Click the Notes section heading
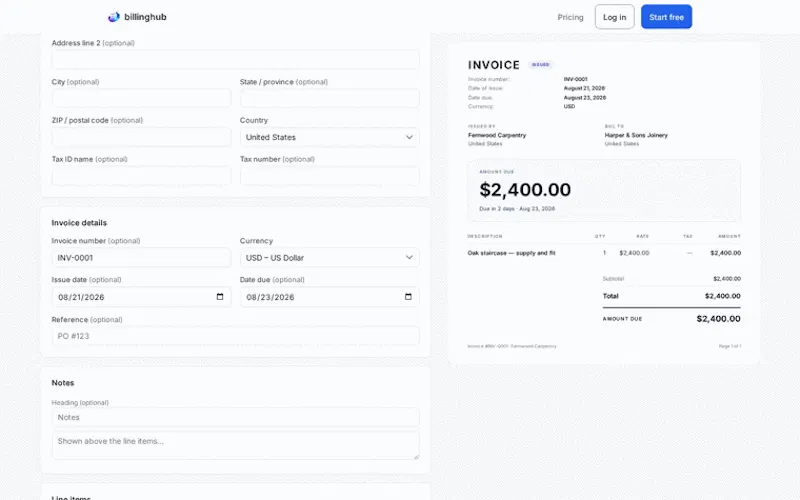The height and width of the screenshot is (500, 800). tap(63, 383)
